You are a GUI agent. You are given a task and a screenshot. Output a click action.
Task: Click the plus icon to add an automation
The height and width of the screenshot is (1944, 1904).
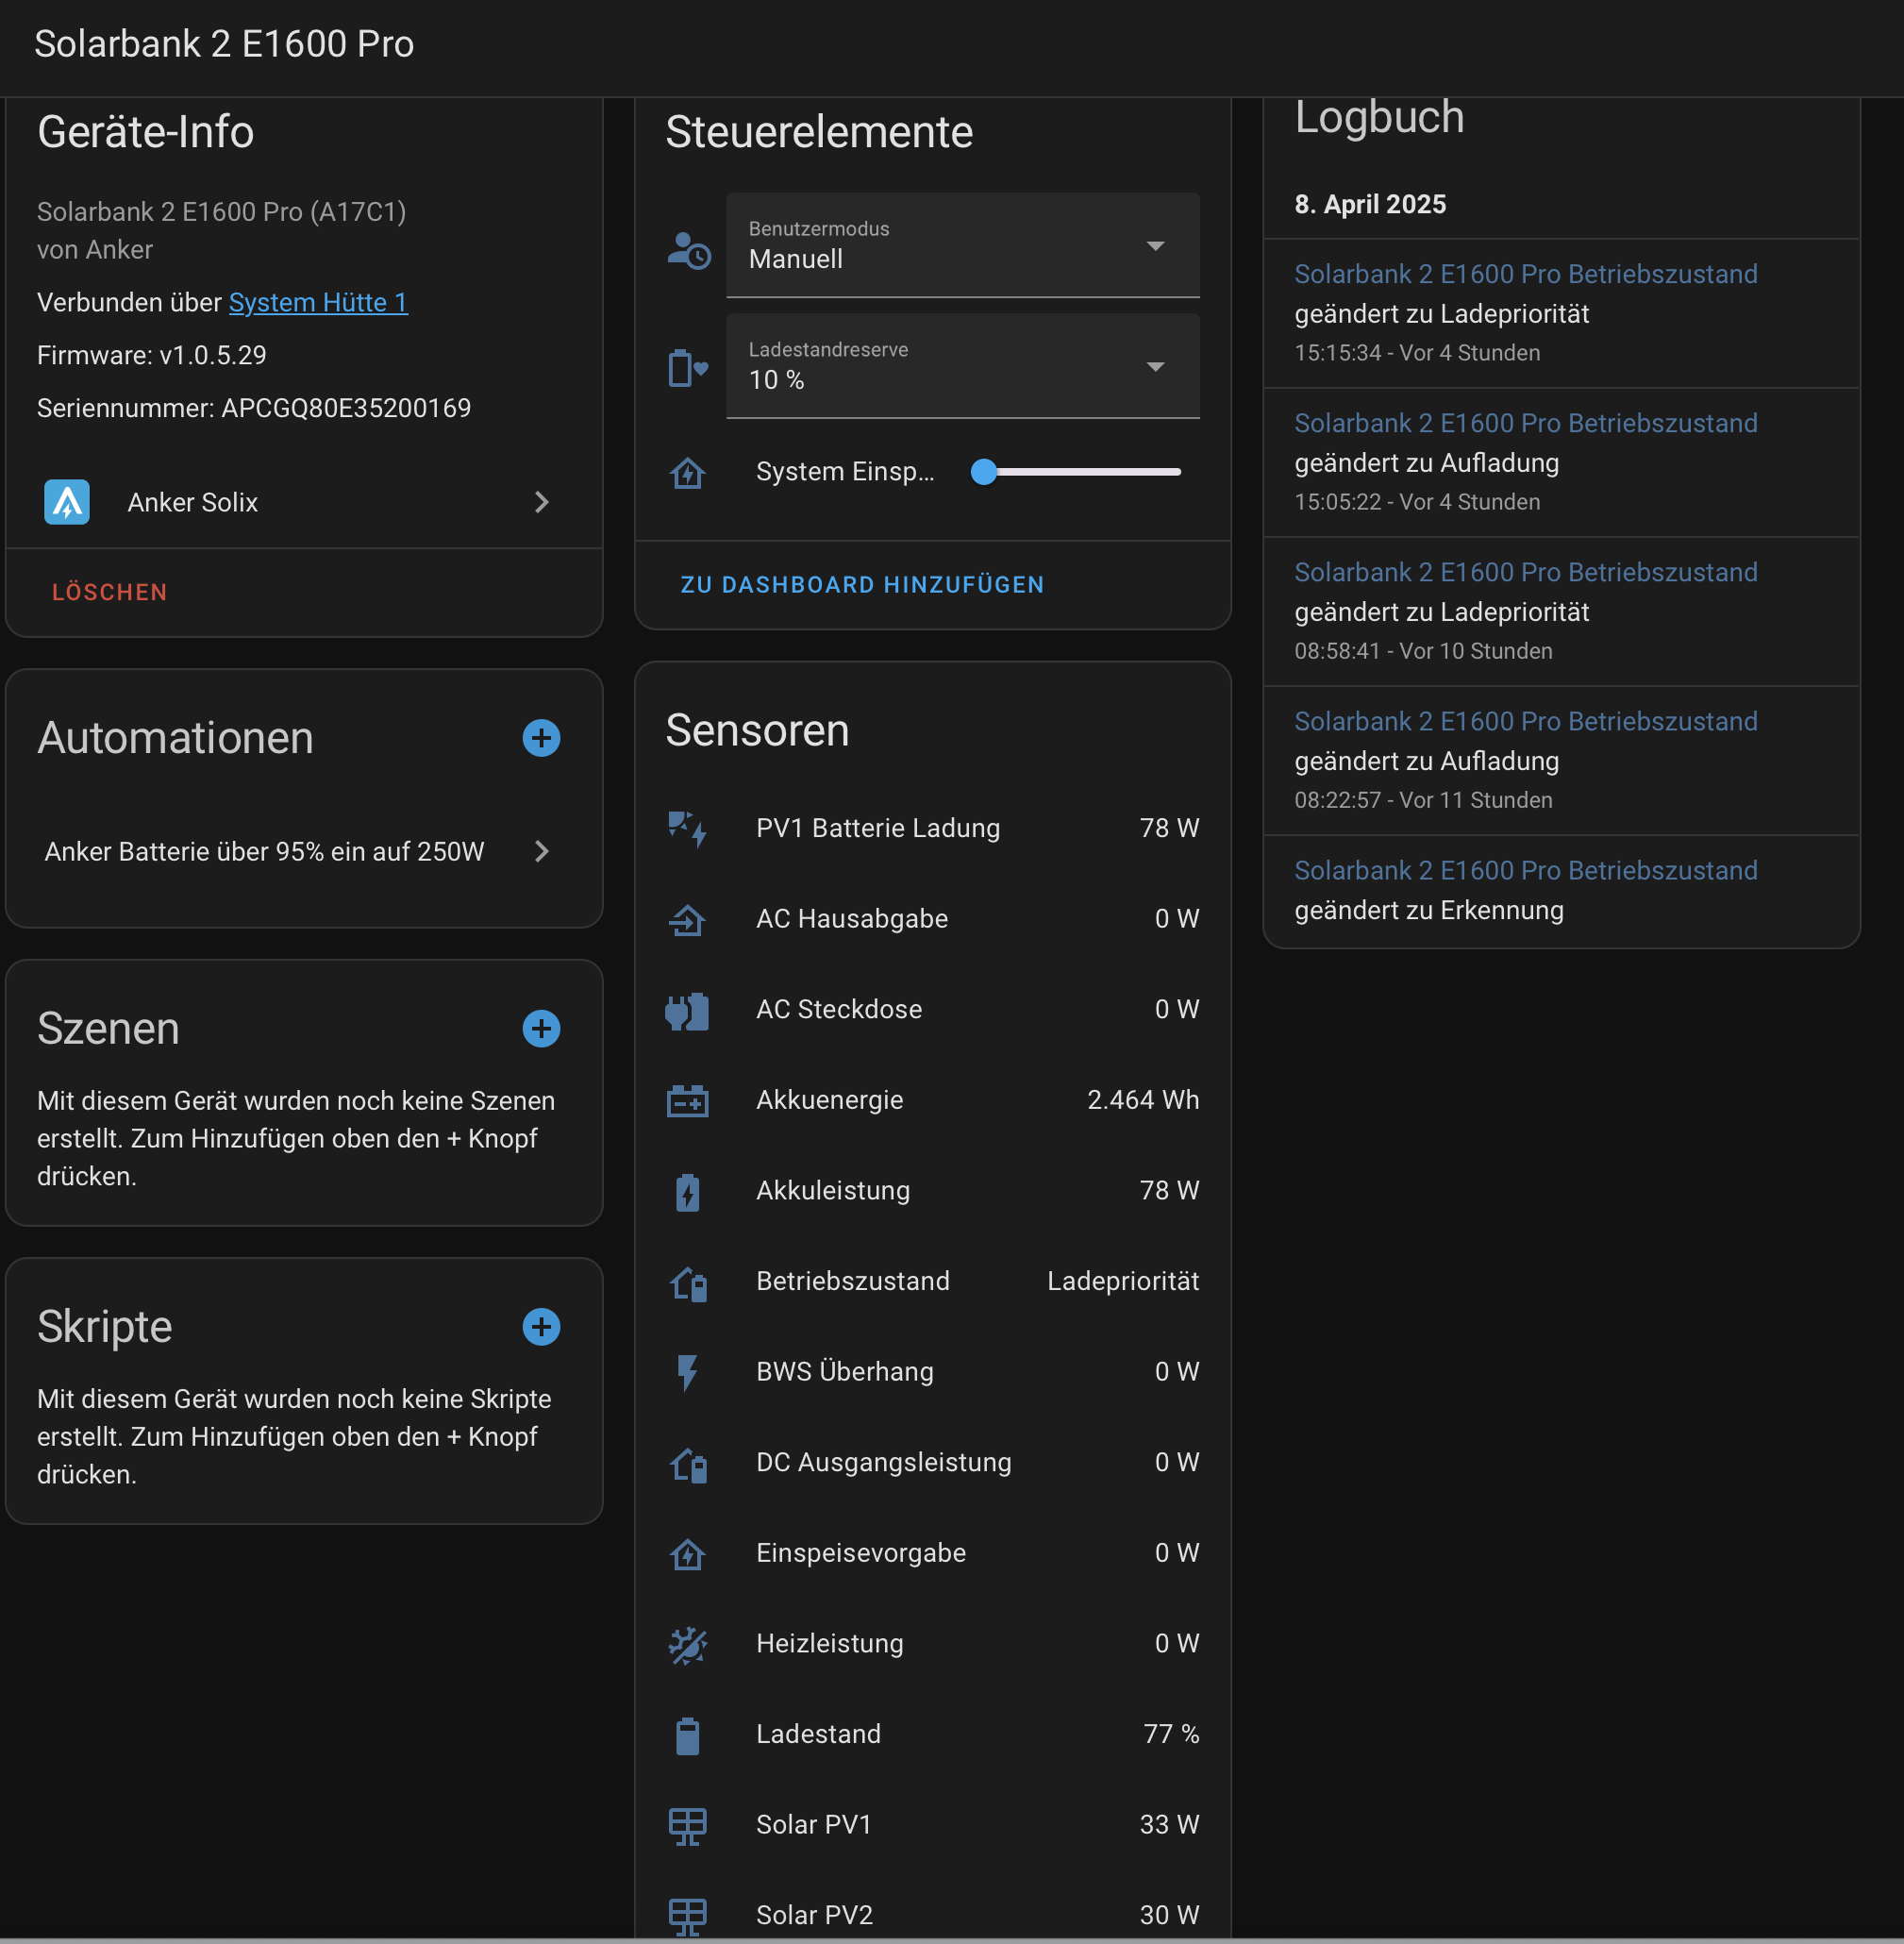coord(541,738)
